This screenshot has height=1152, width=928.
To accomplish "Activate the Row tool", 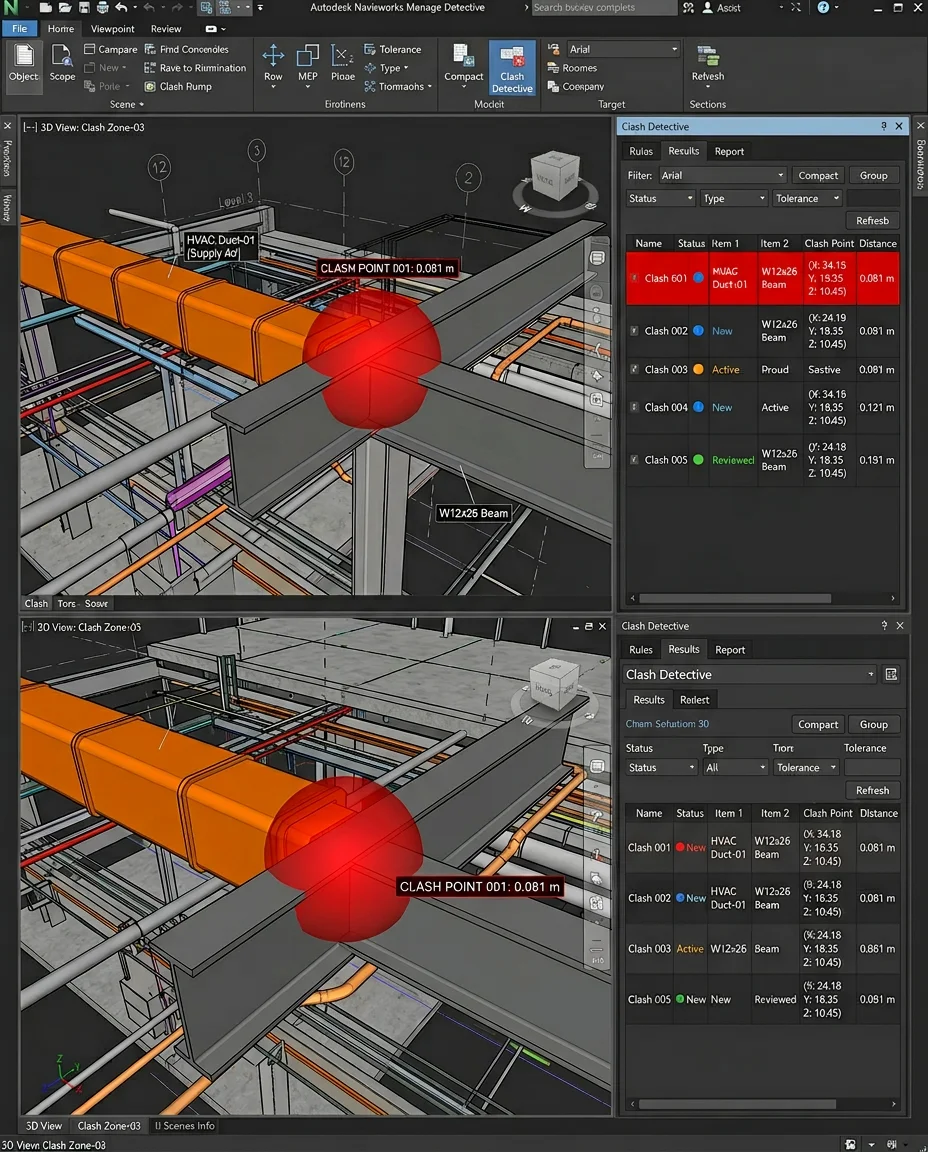I will tap(273, 63).
